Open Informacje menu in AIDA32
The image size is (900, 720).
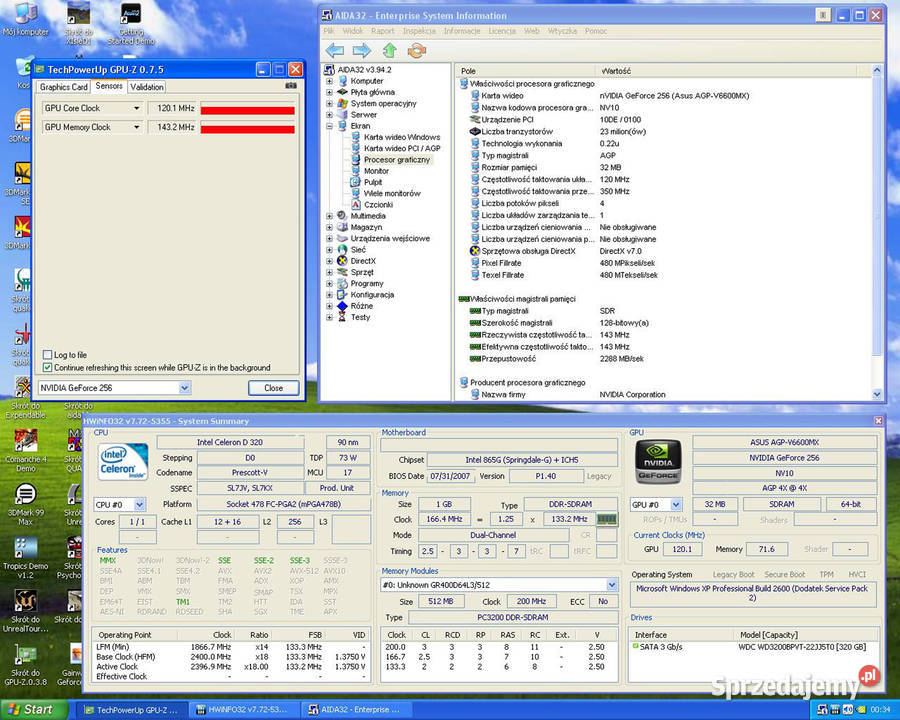461,31
